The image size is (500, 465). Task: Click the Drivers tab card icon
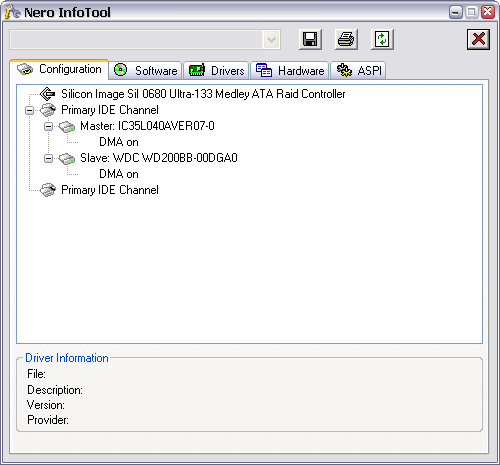click(x=197, y=70)
